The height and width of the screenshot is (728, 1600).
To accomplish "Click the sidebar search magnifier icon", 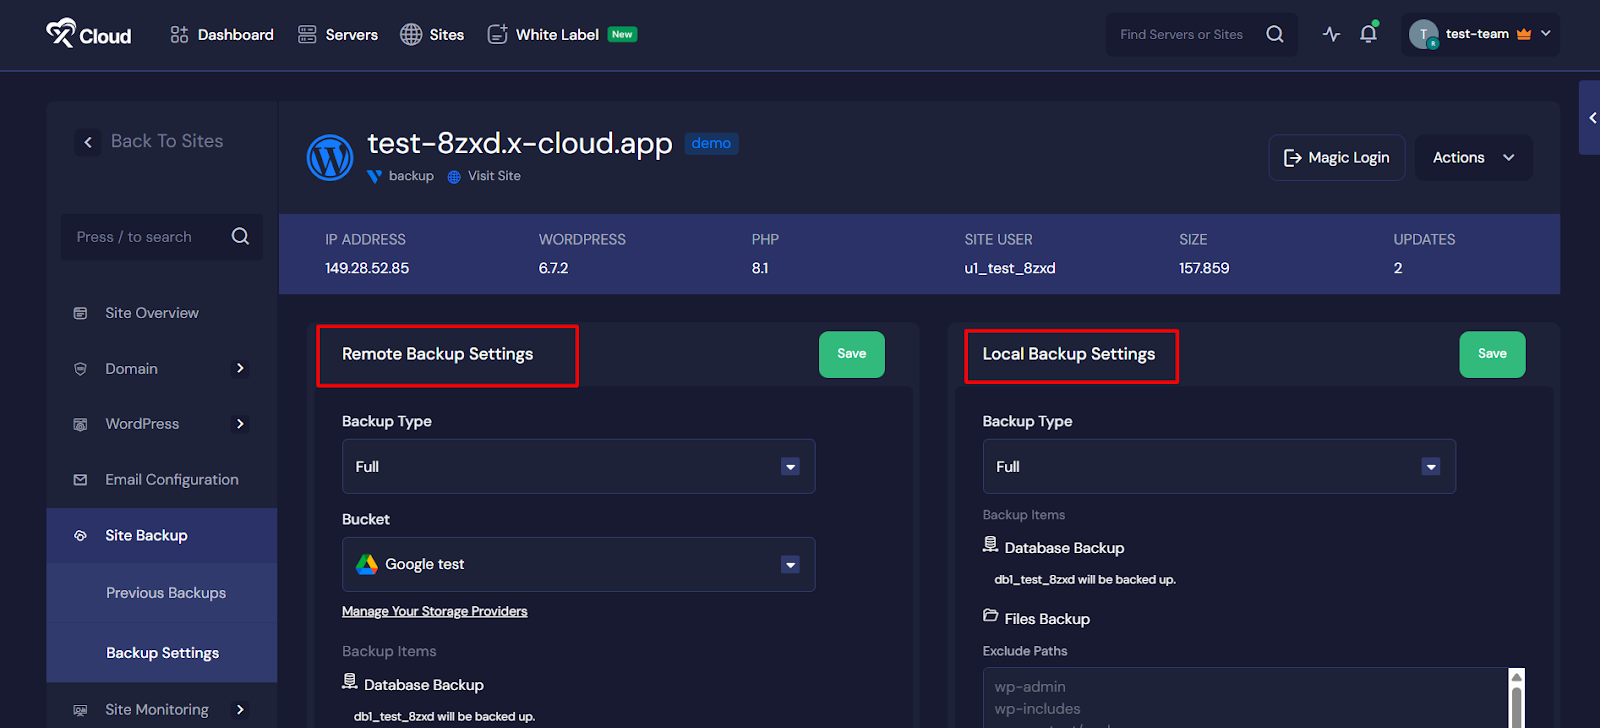I will point(240,237).
